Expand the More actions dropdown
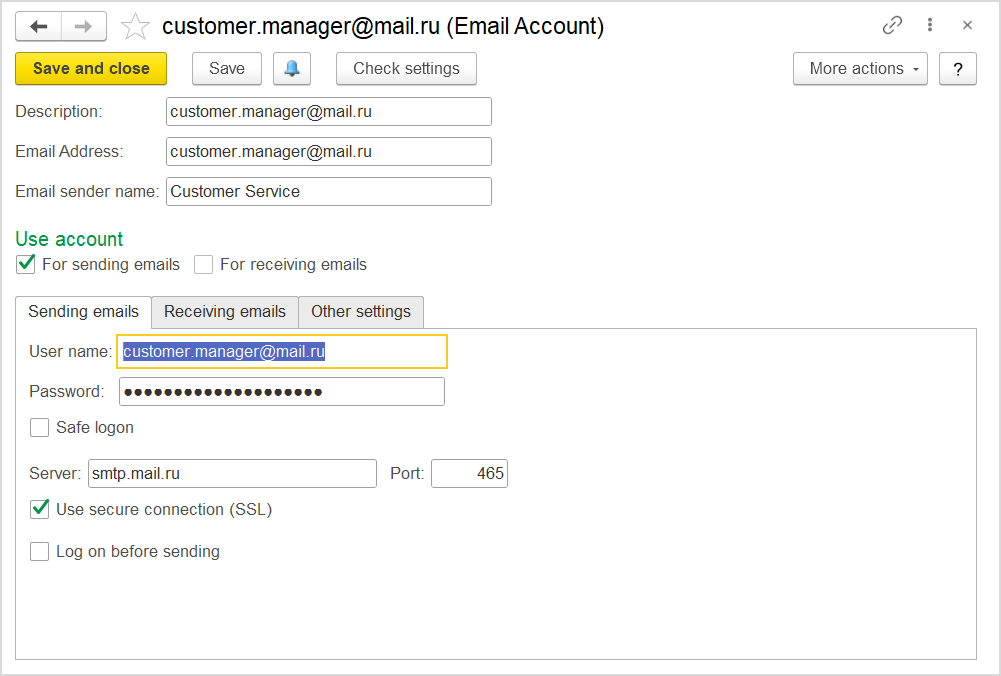1001x676 pixels. coord(860,68)
